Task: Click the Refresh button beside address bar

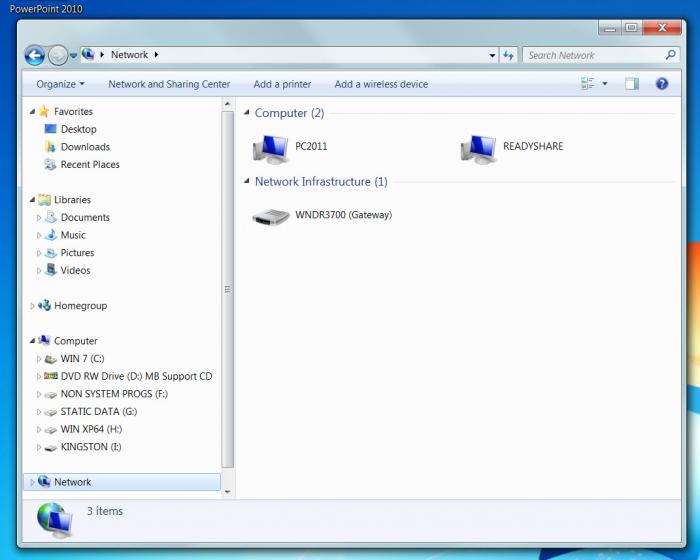Action: click(x=508, y=56)
